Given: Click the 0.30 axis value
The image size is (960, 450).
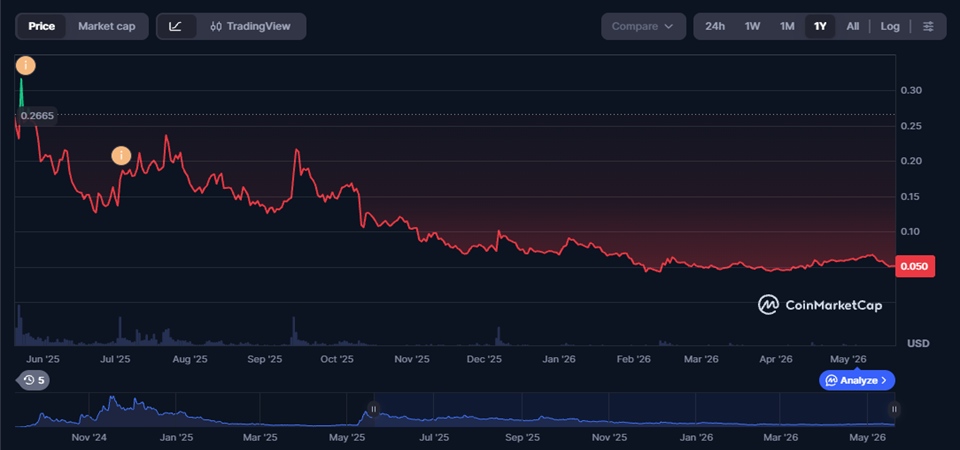Looking at the screenshot, I should point(910,90).
